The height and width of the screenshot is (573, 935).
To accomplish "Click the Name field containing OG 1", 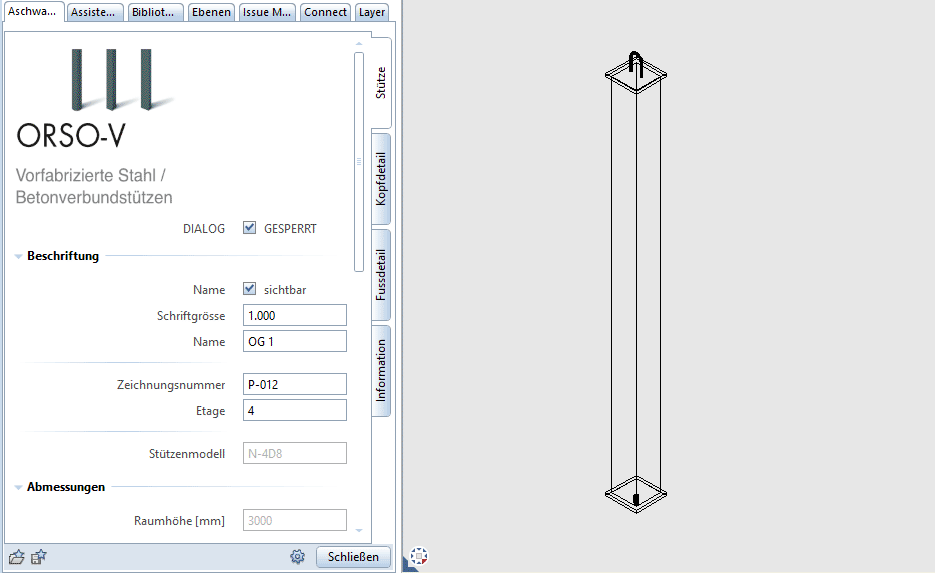I will pyautogui.click(x=295, y=342).
